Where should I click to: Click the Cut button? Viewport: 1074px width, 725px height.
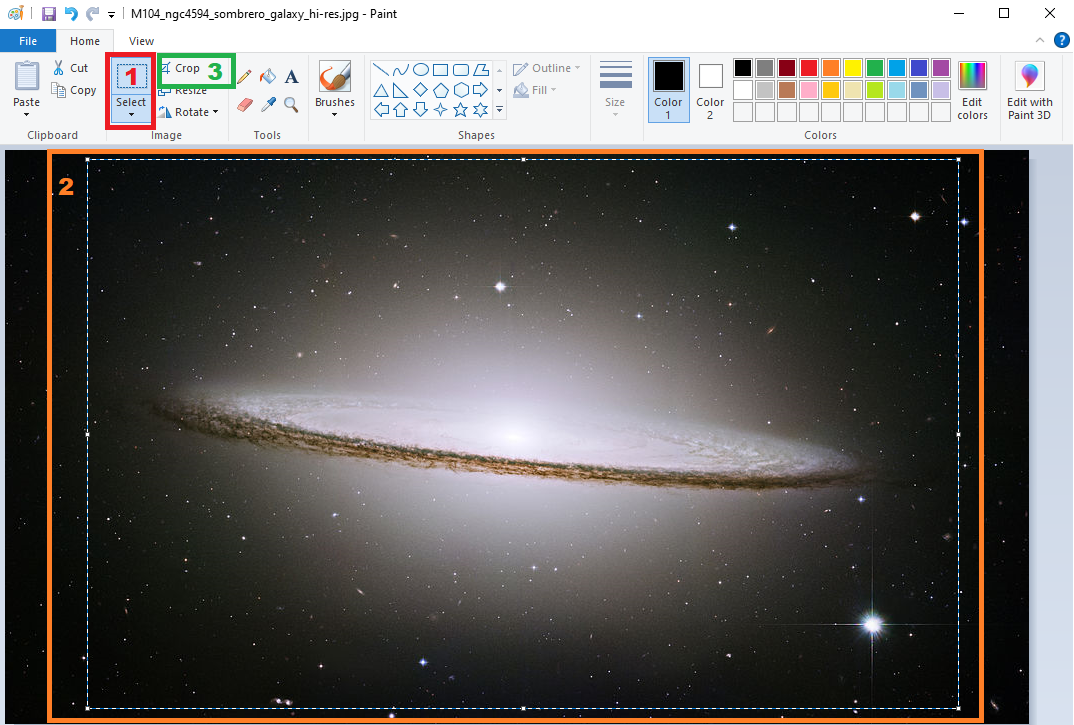point(71,68)
